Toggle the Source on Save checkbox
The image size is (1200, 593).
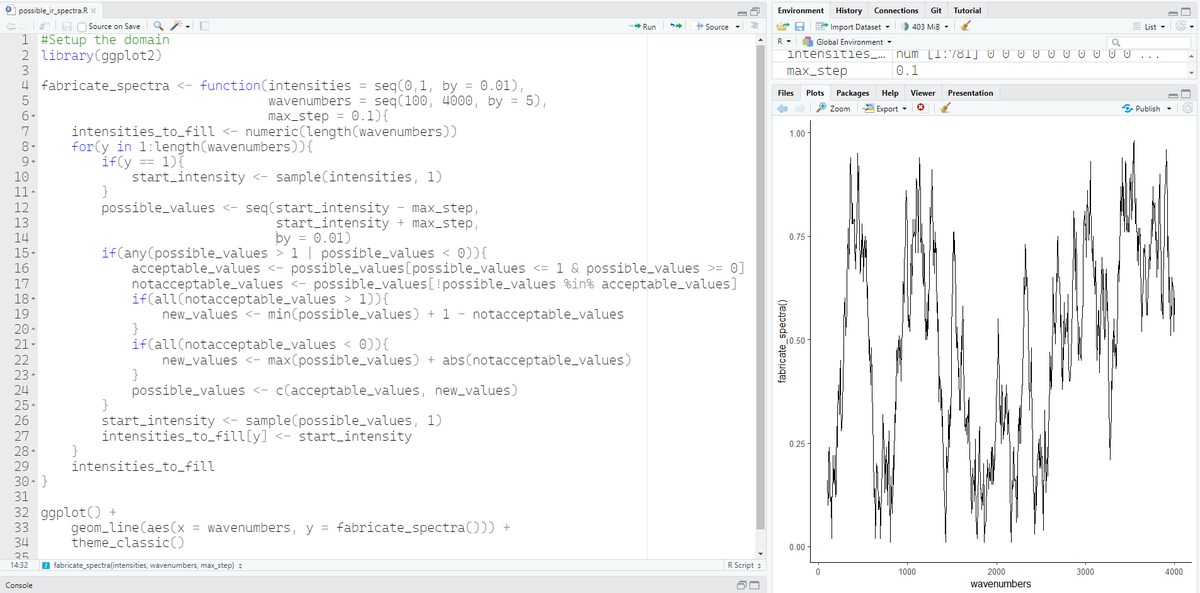[81, 26]
